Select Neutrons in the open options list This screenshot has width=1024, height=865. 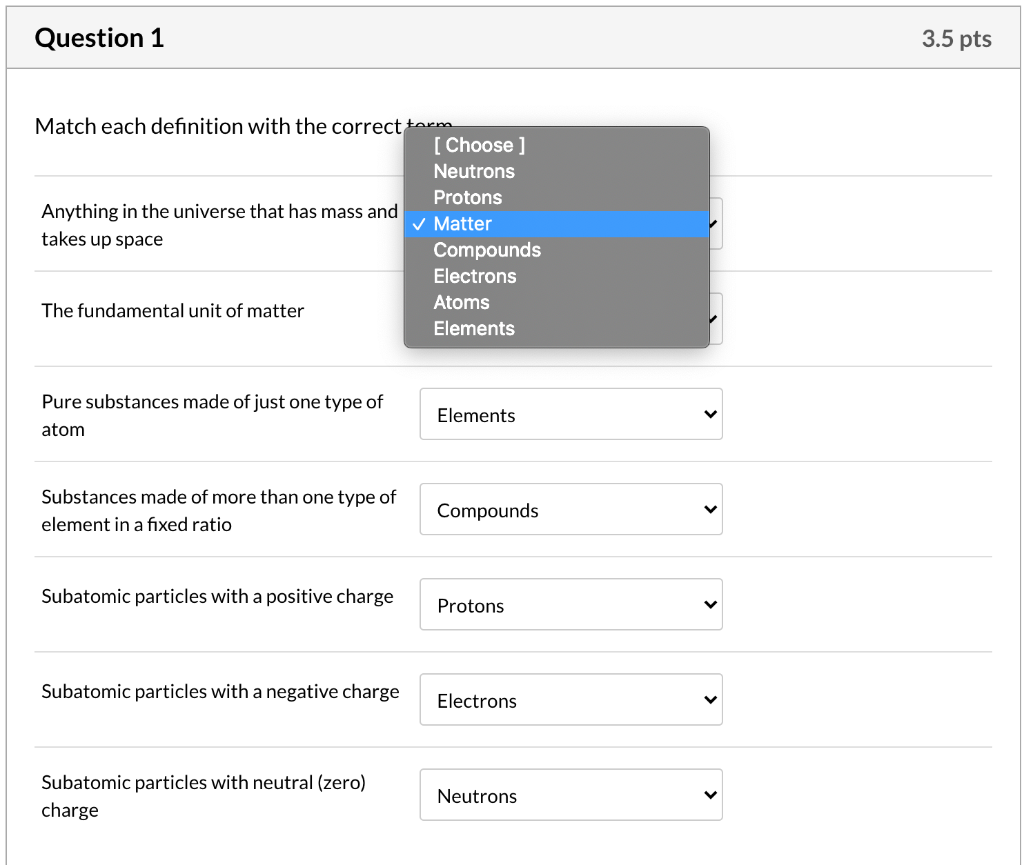click(474, 171)
